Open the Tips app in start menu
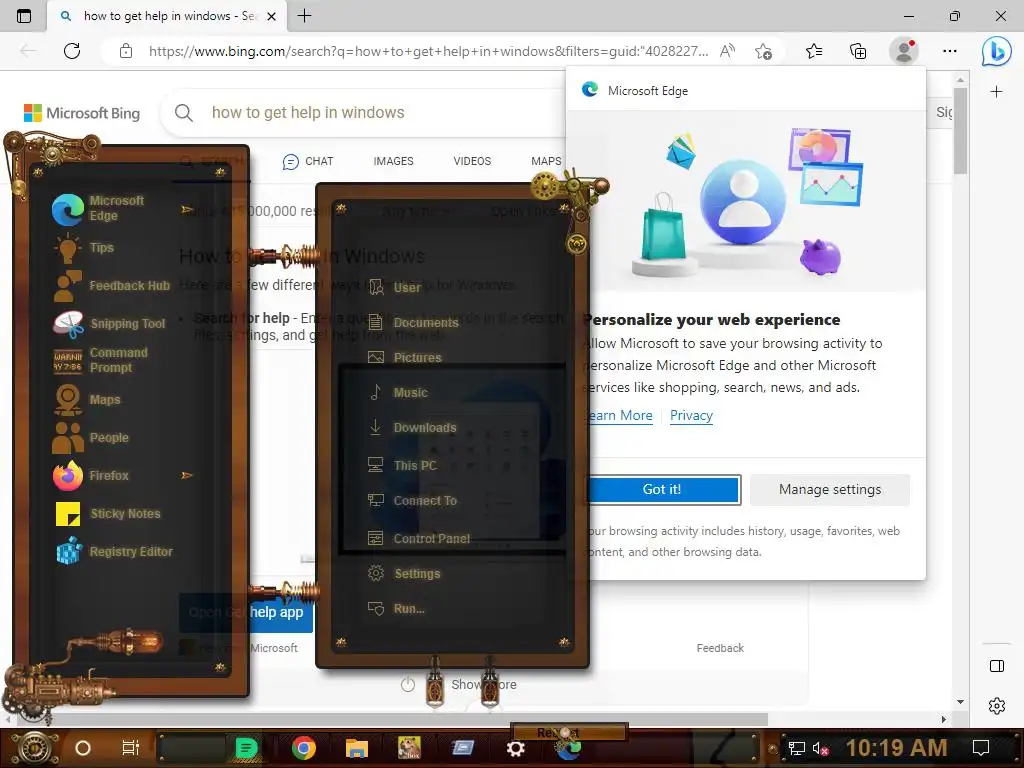The width and height of the screenshot is (1024, 768). [x=85, y=248]
